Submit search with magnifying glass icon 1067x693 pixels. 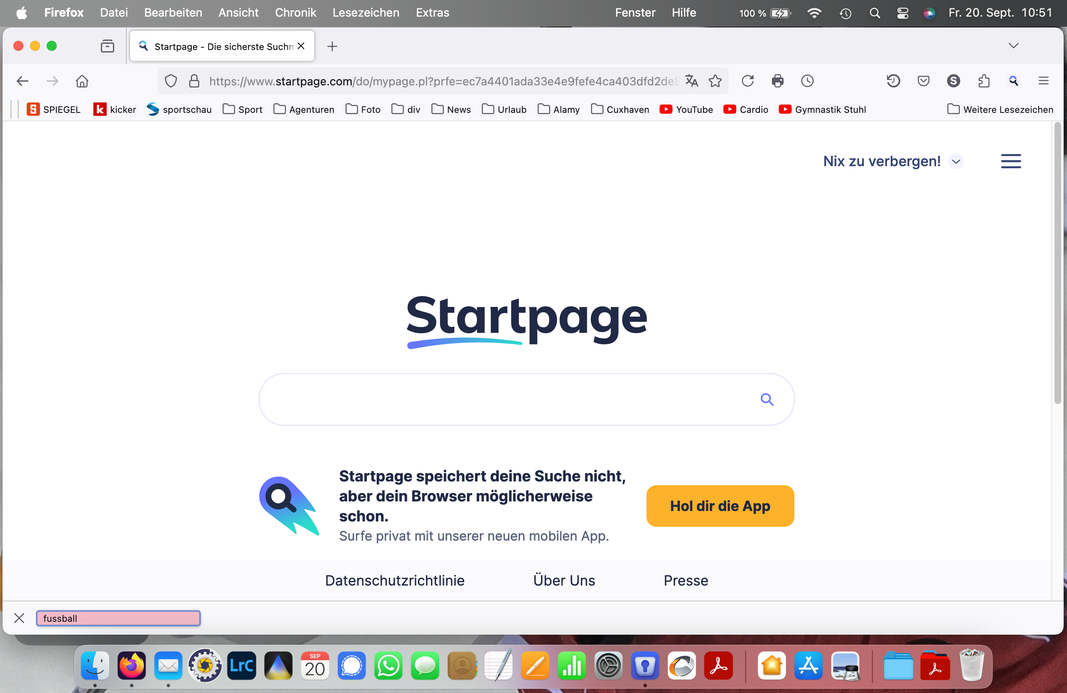click(x=767, y=400)
